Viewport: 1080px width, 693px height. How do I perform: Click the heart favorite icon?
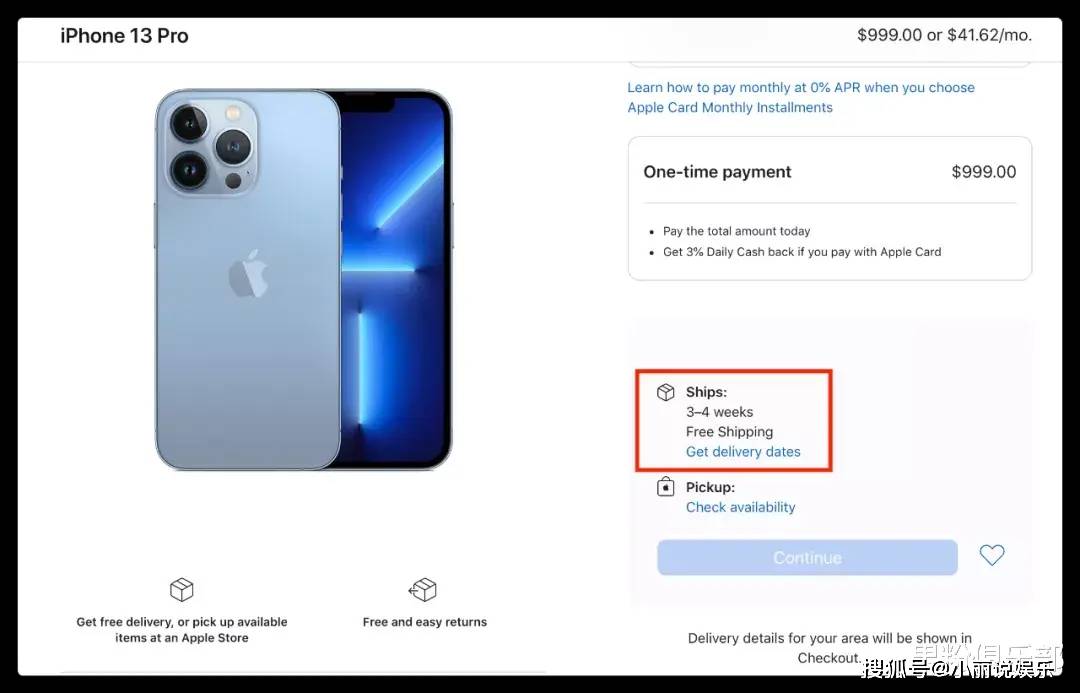click(992, 555)
